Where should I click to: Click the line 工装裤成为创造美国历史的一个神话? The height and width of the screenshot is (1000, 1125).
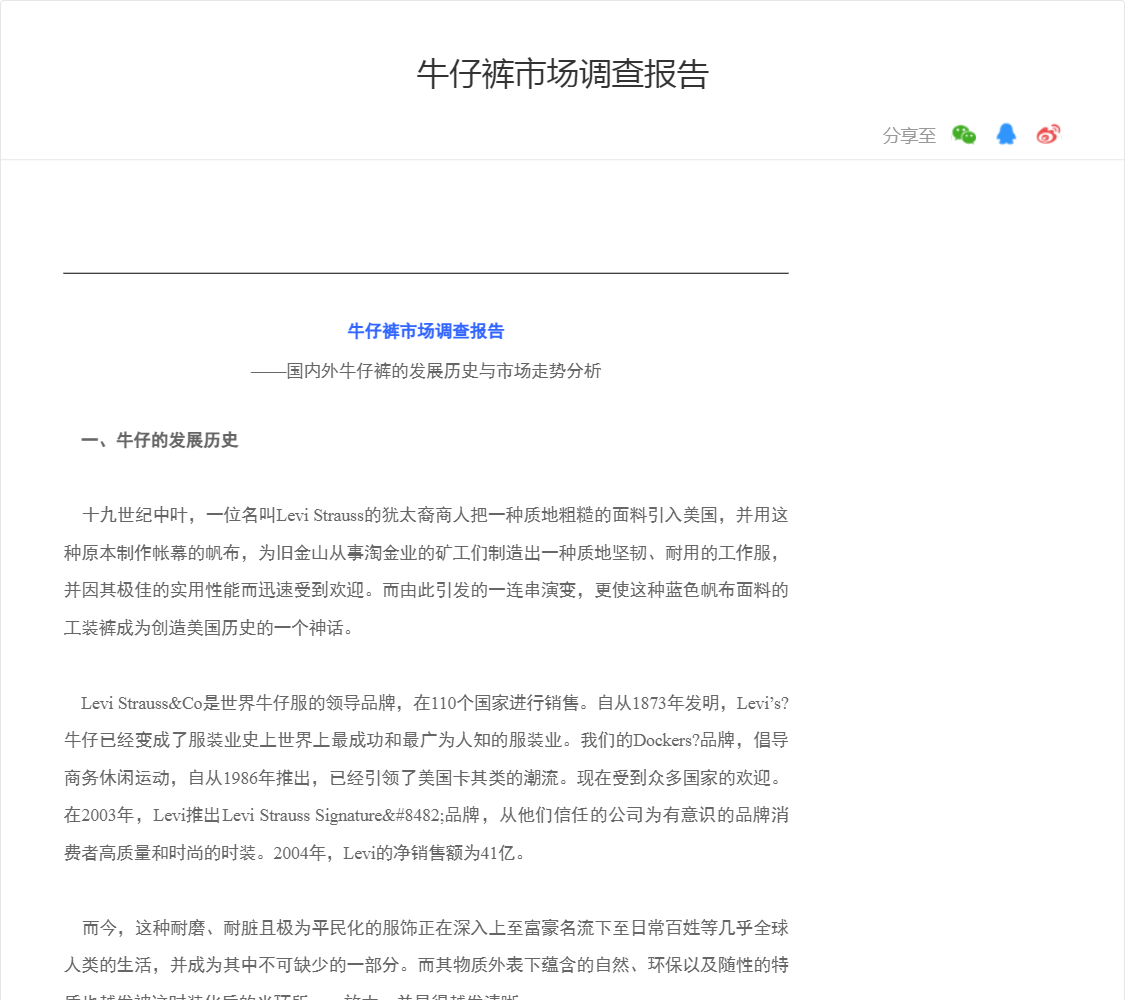pos(208,628)
